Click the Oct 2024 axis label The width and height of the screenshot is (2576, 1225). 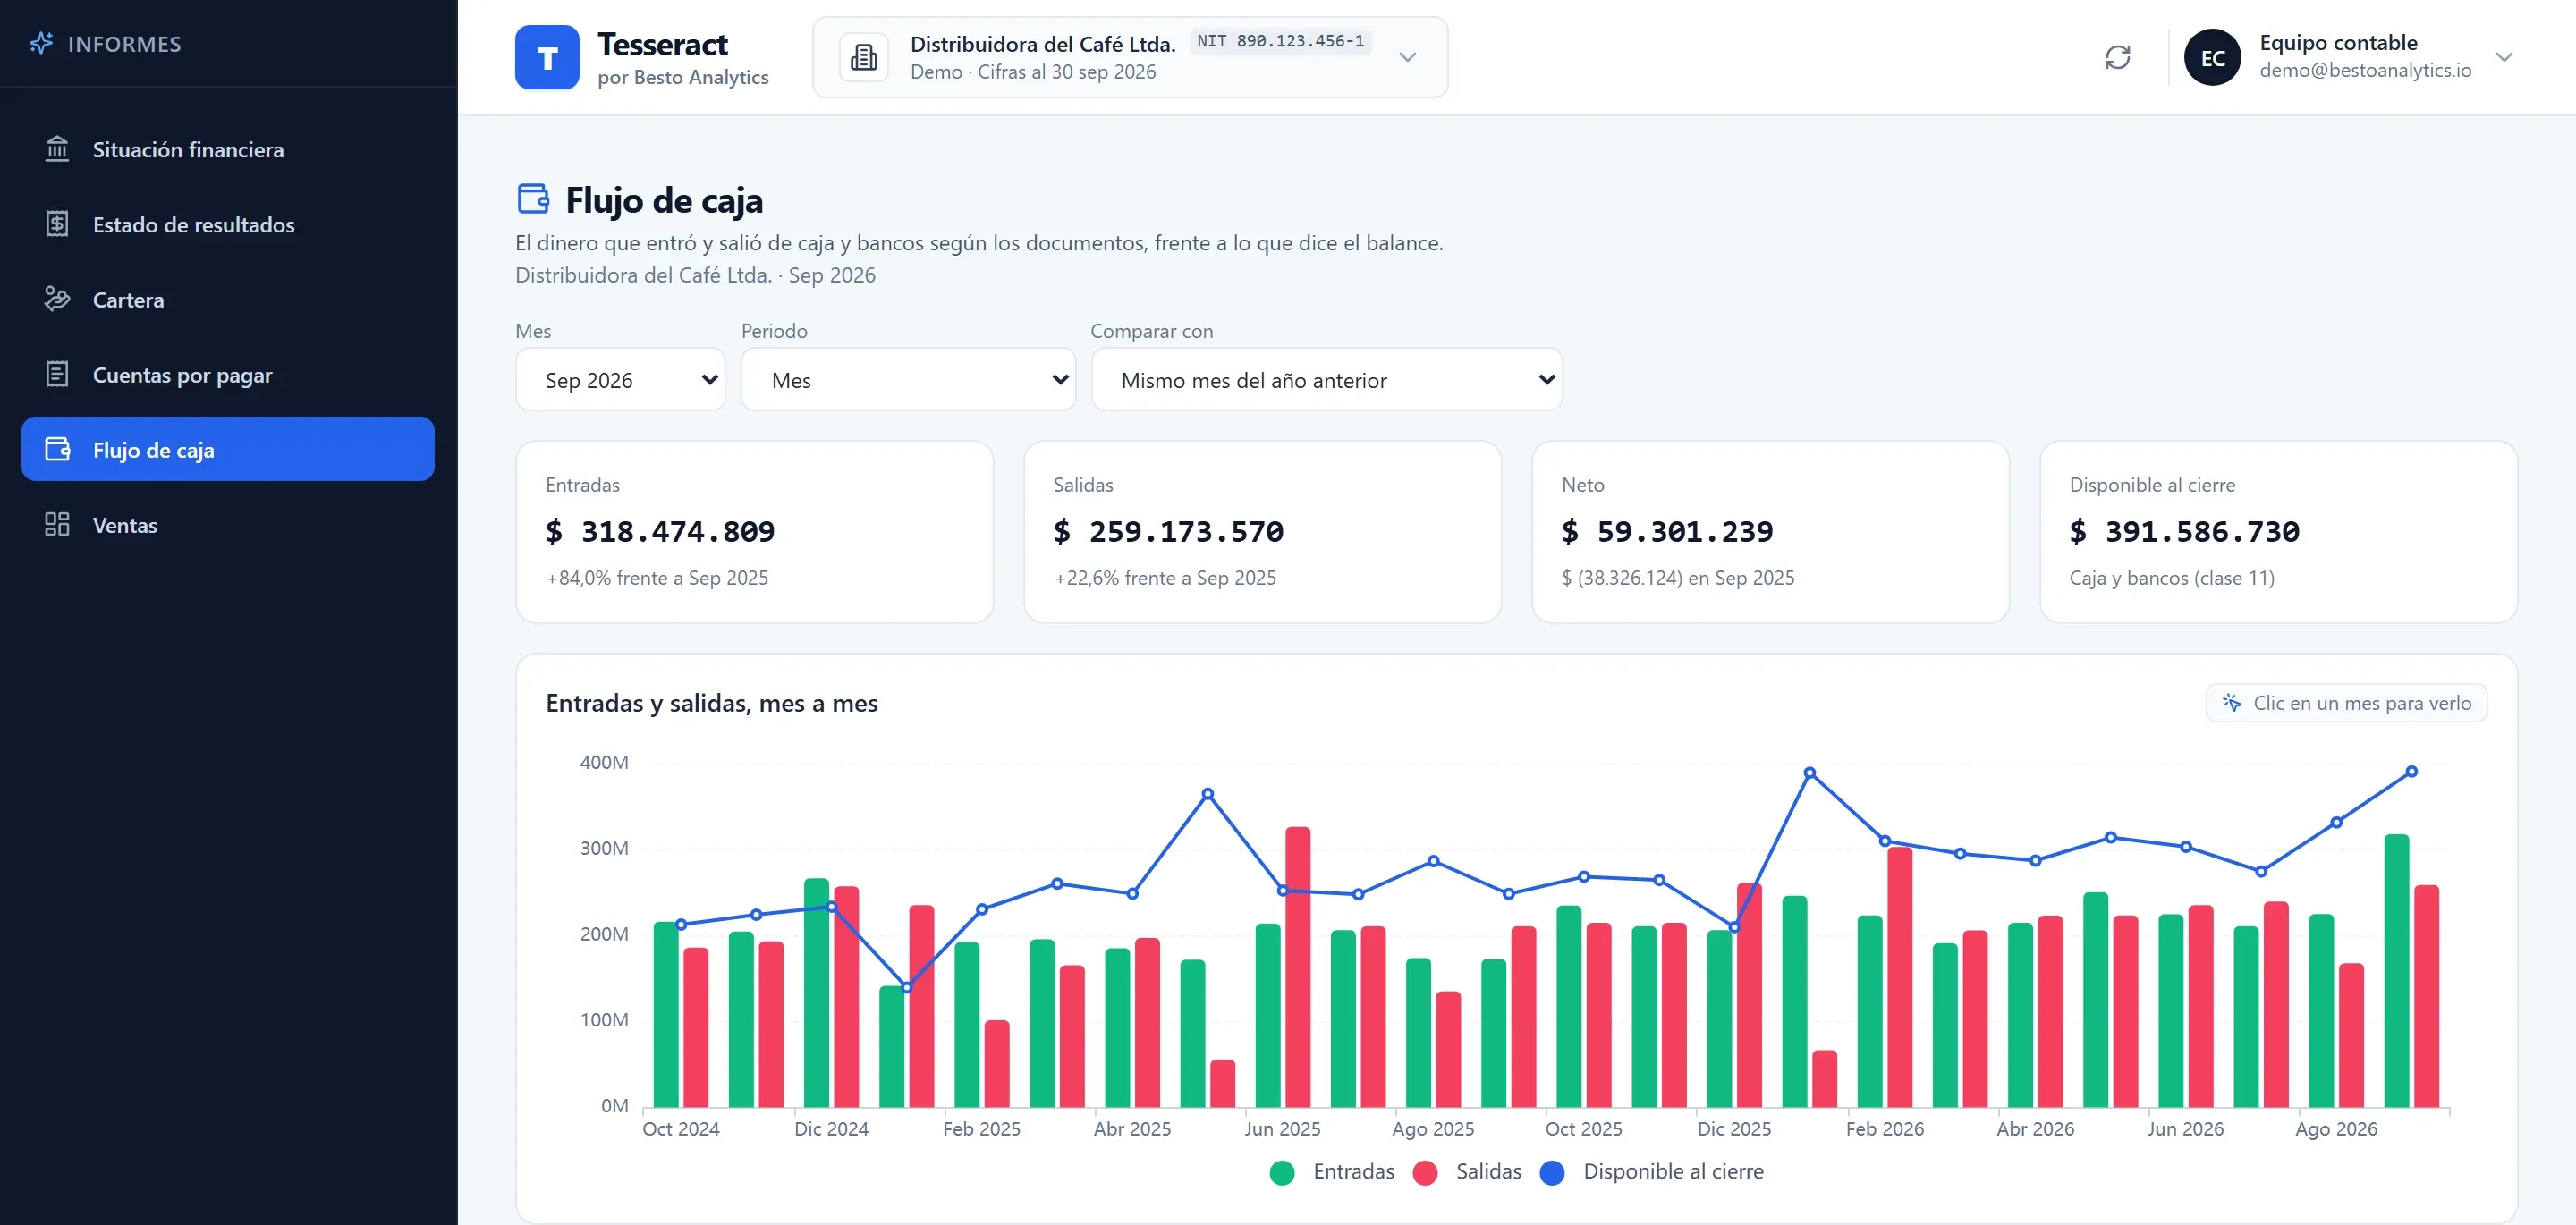[680, 1128]
